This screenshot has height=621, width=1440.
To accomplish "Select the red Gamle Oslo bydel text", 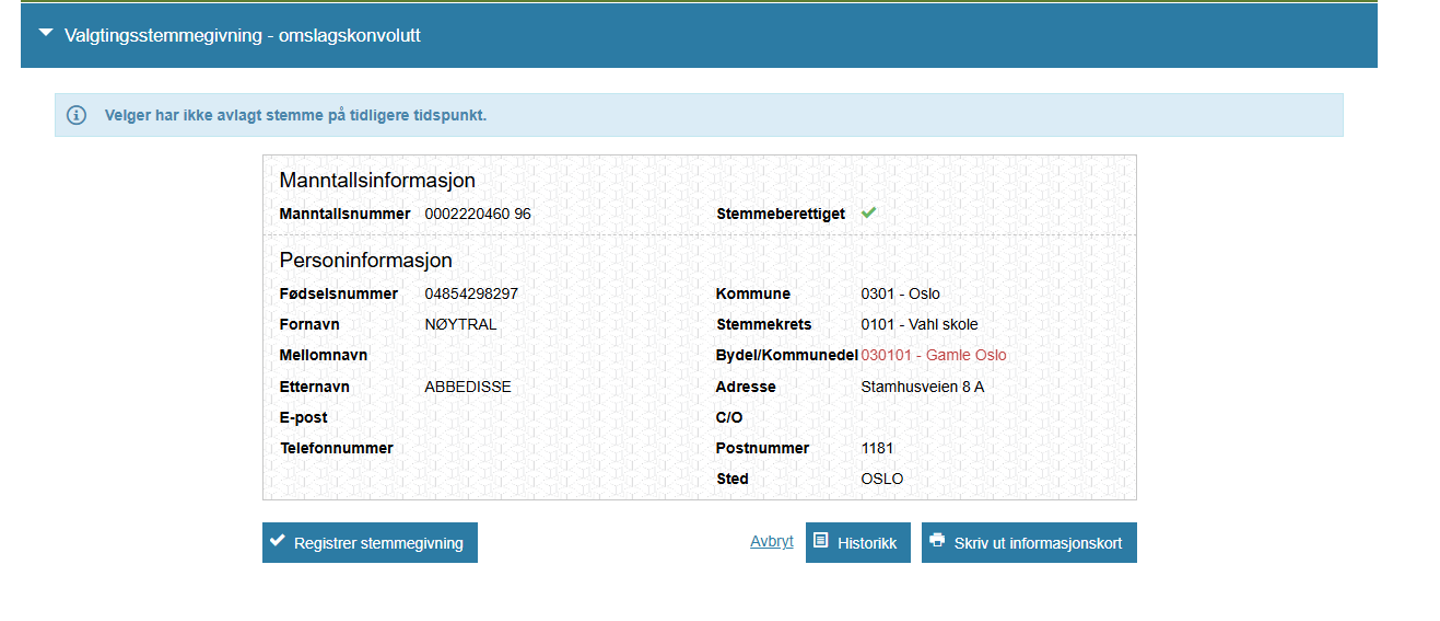I will coord(933,355).
